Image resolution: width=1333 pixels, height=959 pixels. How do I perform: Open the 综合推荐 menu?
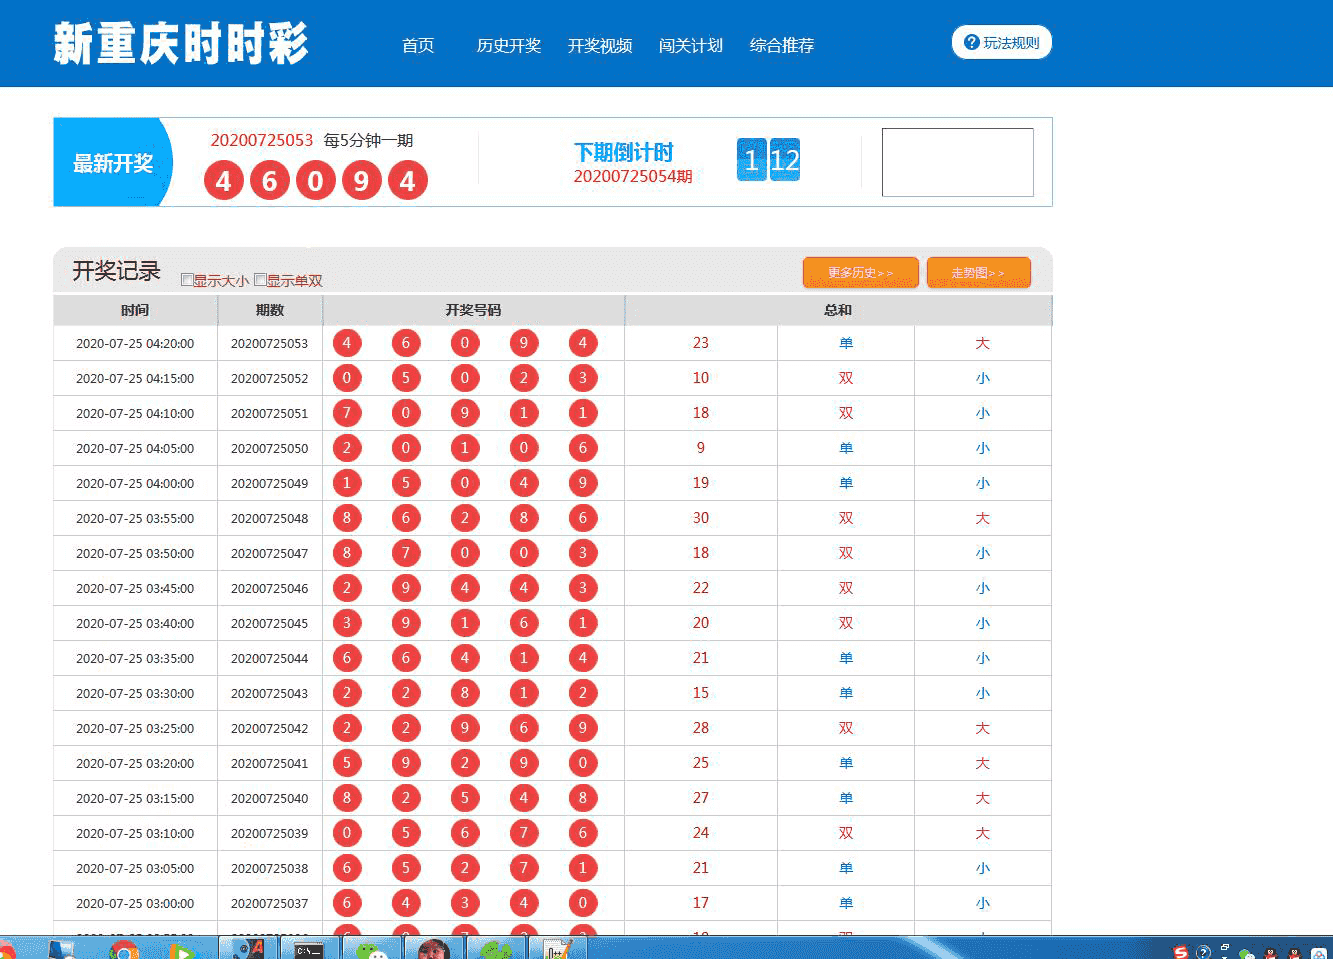[780, 45]
